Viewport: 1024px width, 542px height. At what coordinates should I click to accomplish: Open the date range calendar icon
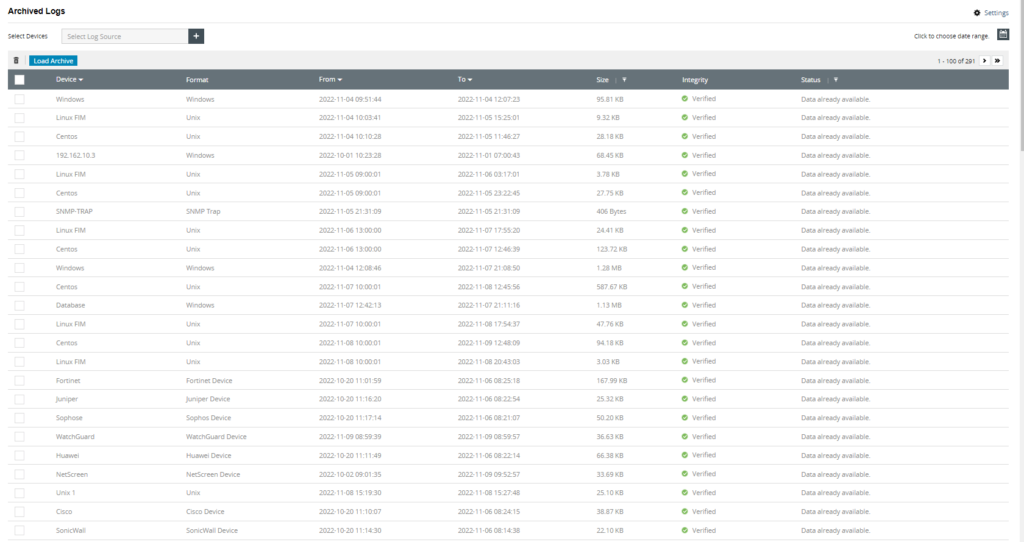(x=1003, y=35)
